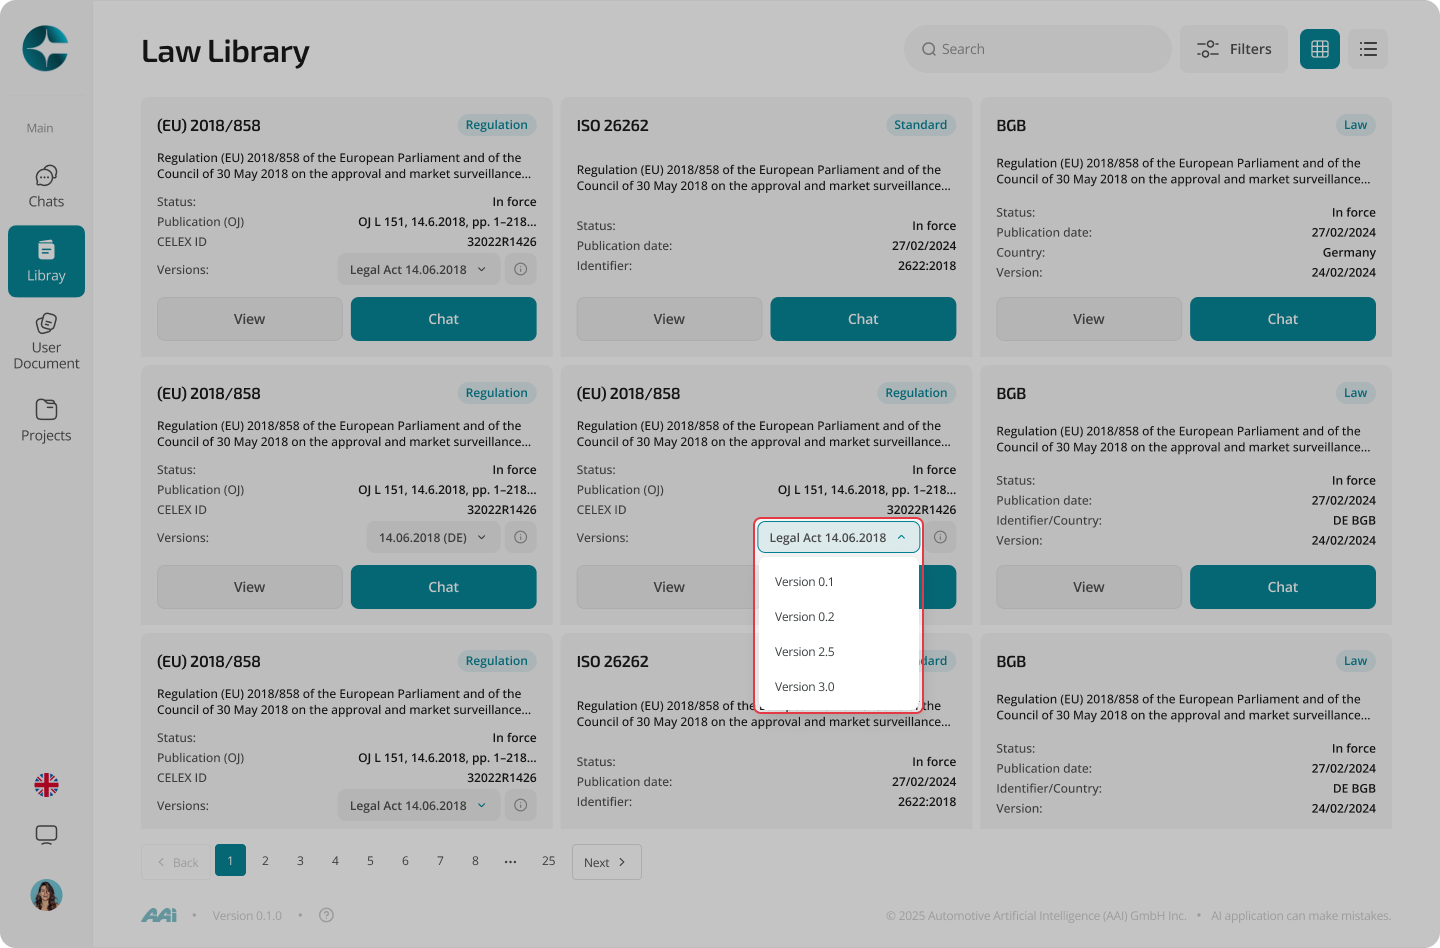Select the Library sidebar item
This screenshot has height=948, width=1440.
[x=46, y=261]
